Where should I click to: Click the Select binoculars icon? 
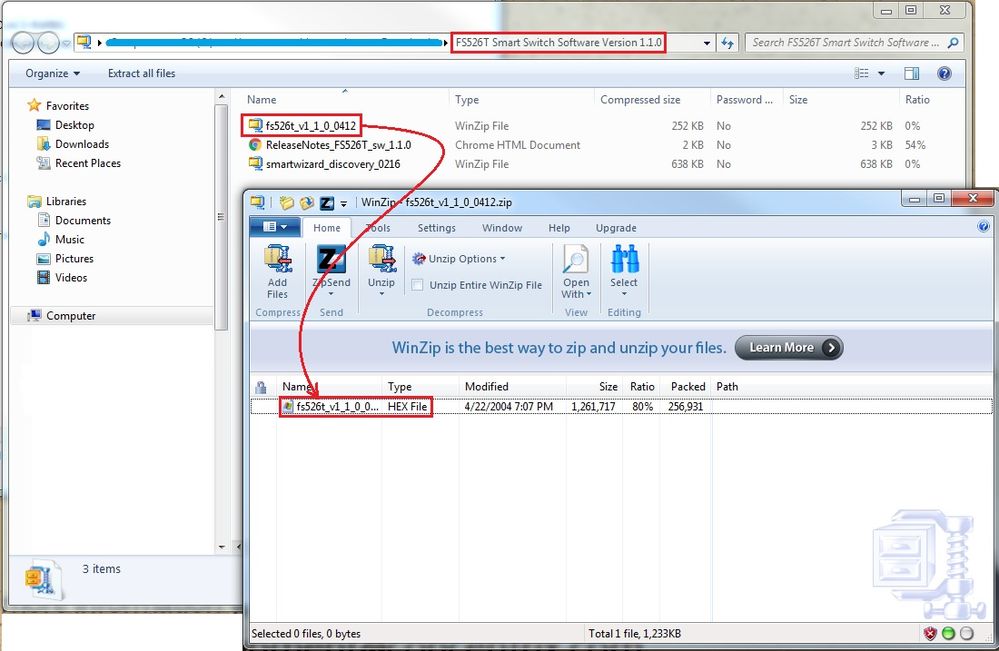(x=624, y=261)
